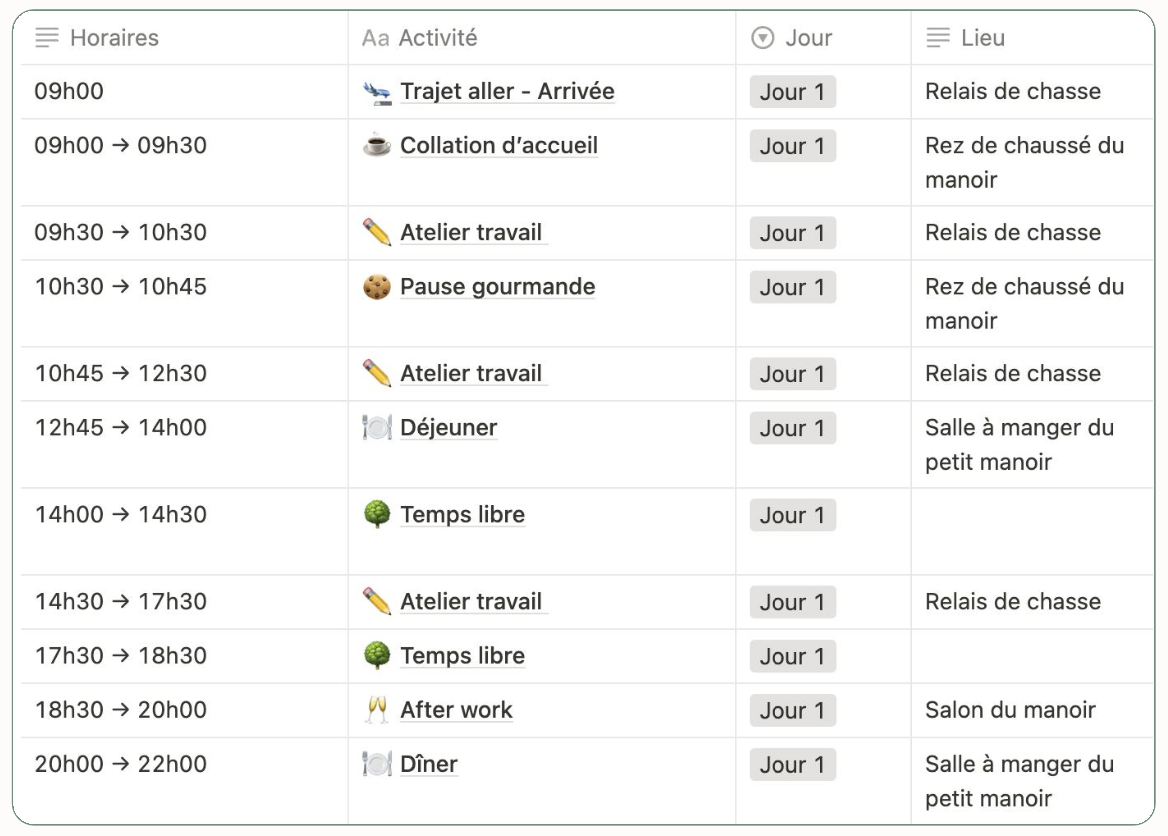The image size is (1168, 836).
Task: Click the Salon du manoir location cell
Action: 1032,711
